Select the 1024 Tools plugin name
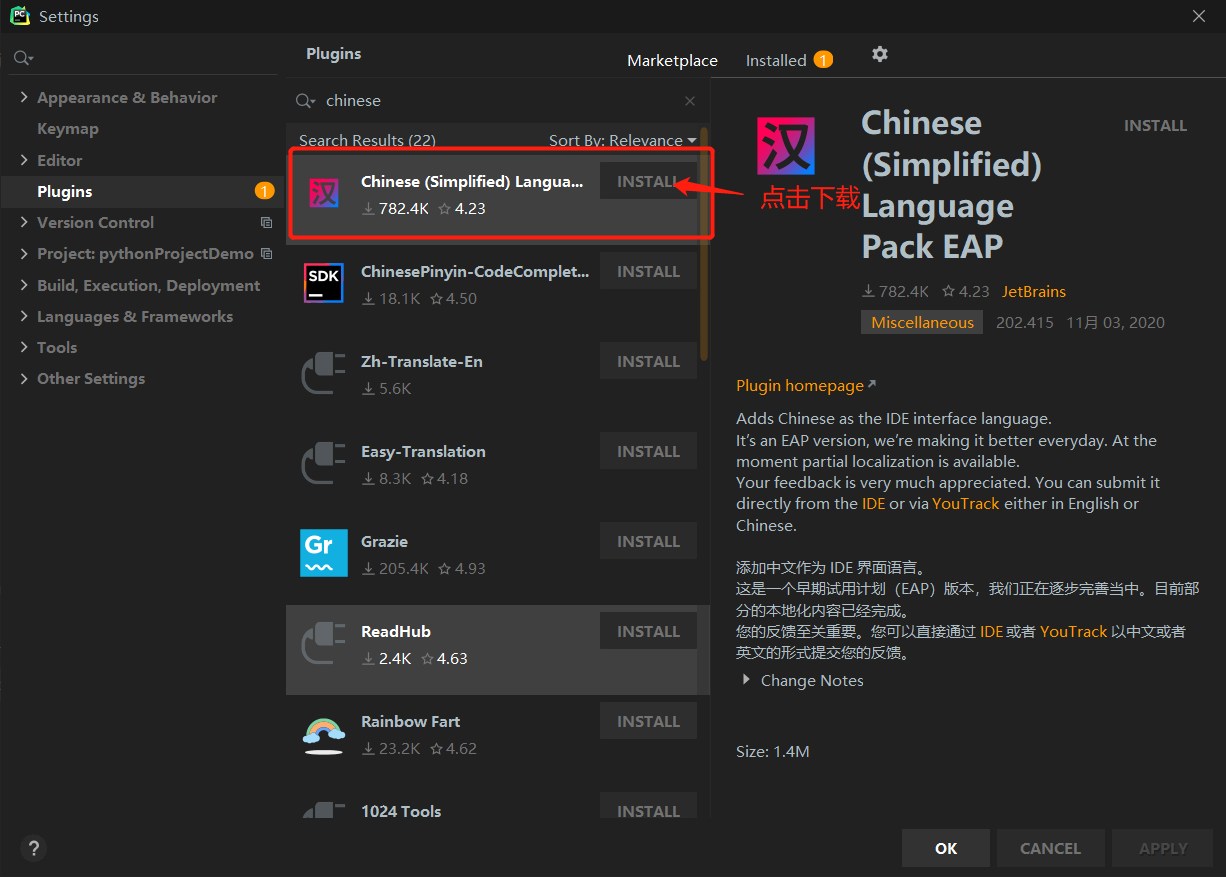The width and height of the screenshot is (1226, 877). (x=401, y=811)
